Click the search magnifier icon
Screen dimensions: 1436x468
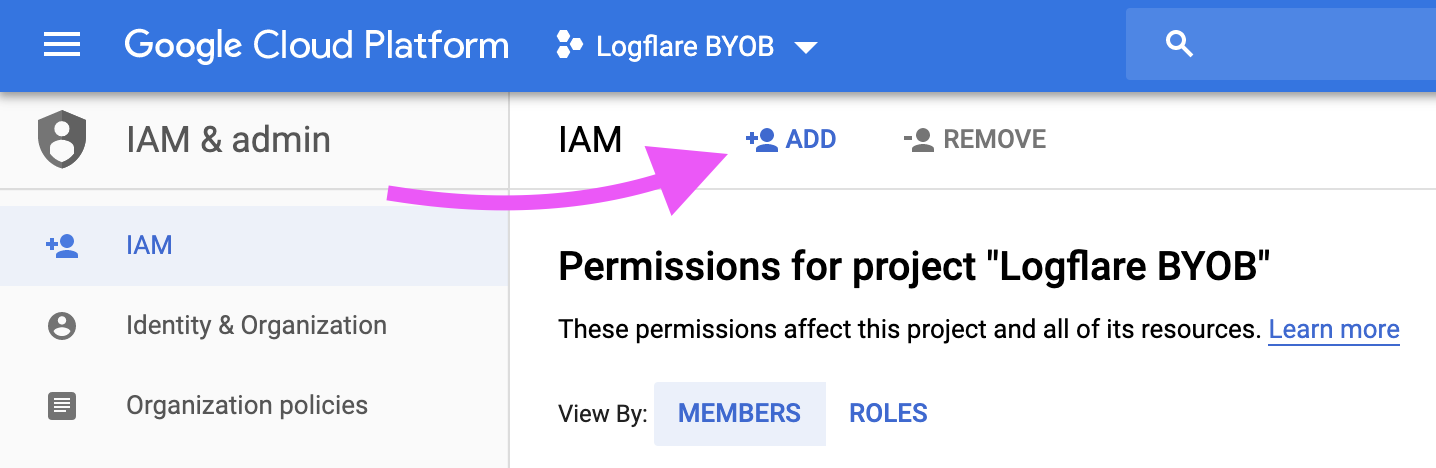click(x=1180, y=44)
